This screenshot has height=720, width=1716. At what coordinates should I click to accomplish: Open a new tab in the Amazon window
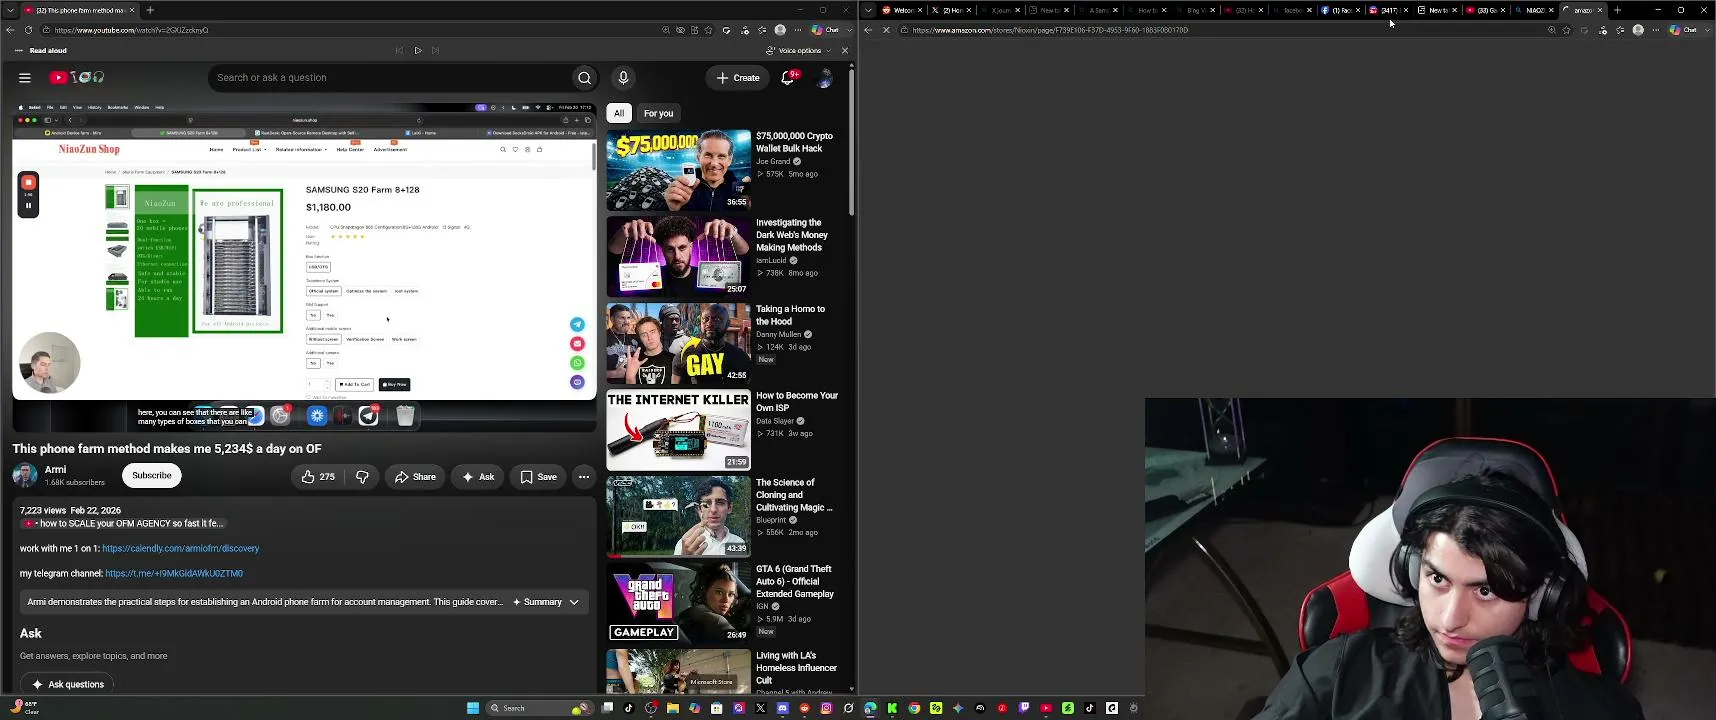[x=1617, y=10]
